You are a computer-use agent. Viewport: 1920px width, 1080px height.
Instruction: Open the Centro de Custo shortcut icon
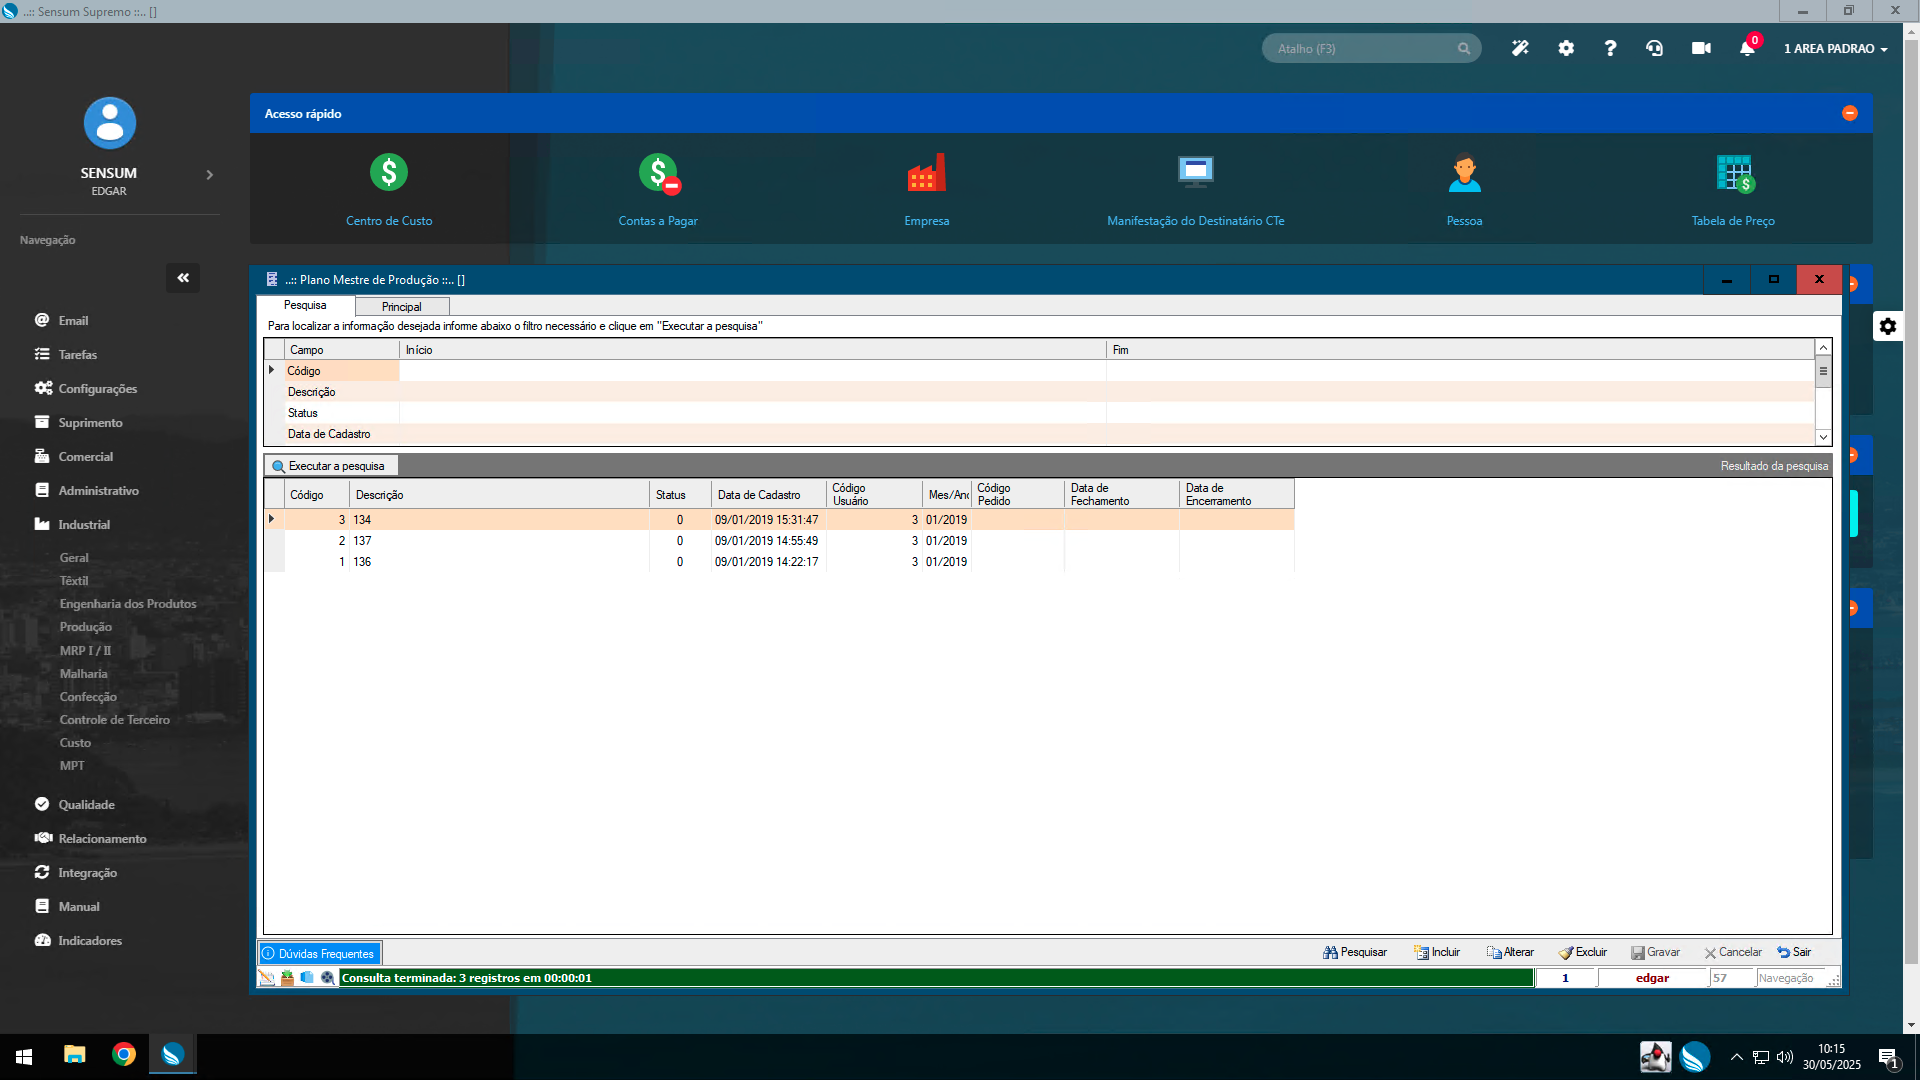389,173
